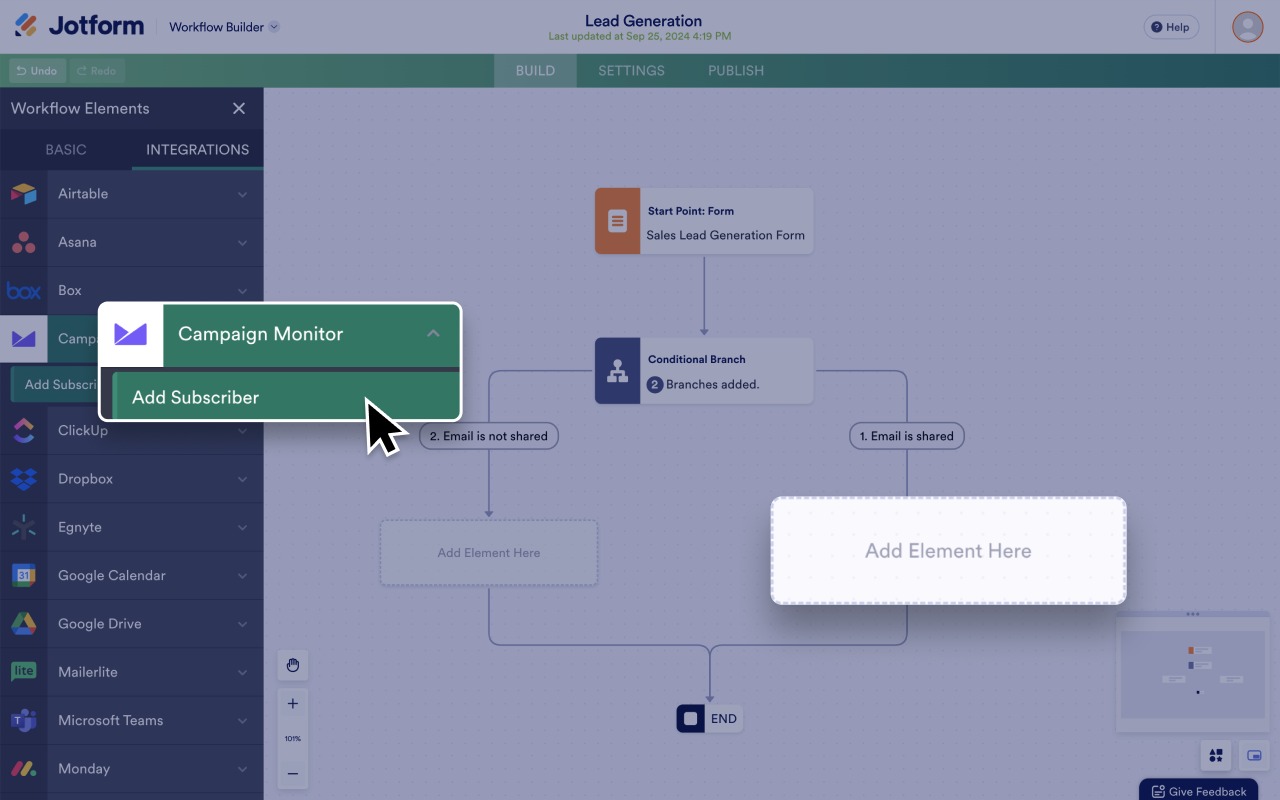This screenshot has height=800, width=1280.
Task: Click the minimap drag handle dots
Action: 1192,614
